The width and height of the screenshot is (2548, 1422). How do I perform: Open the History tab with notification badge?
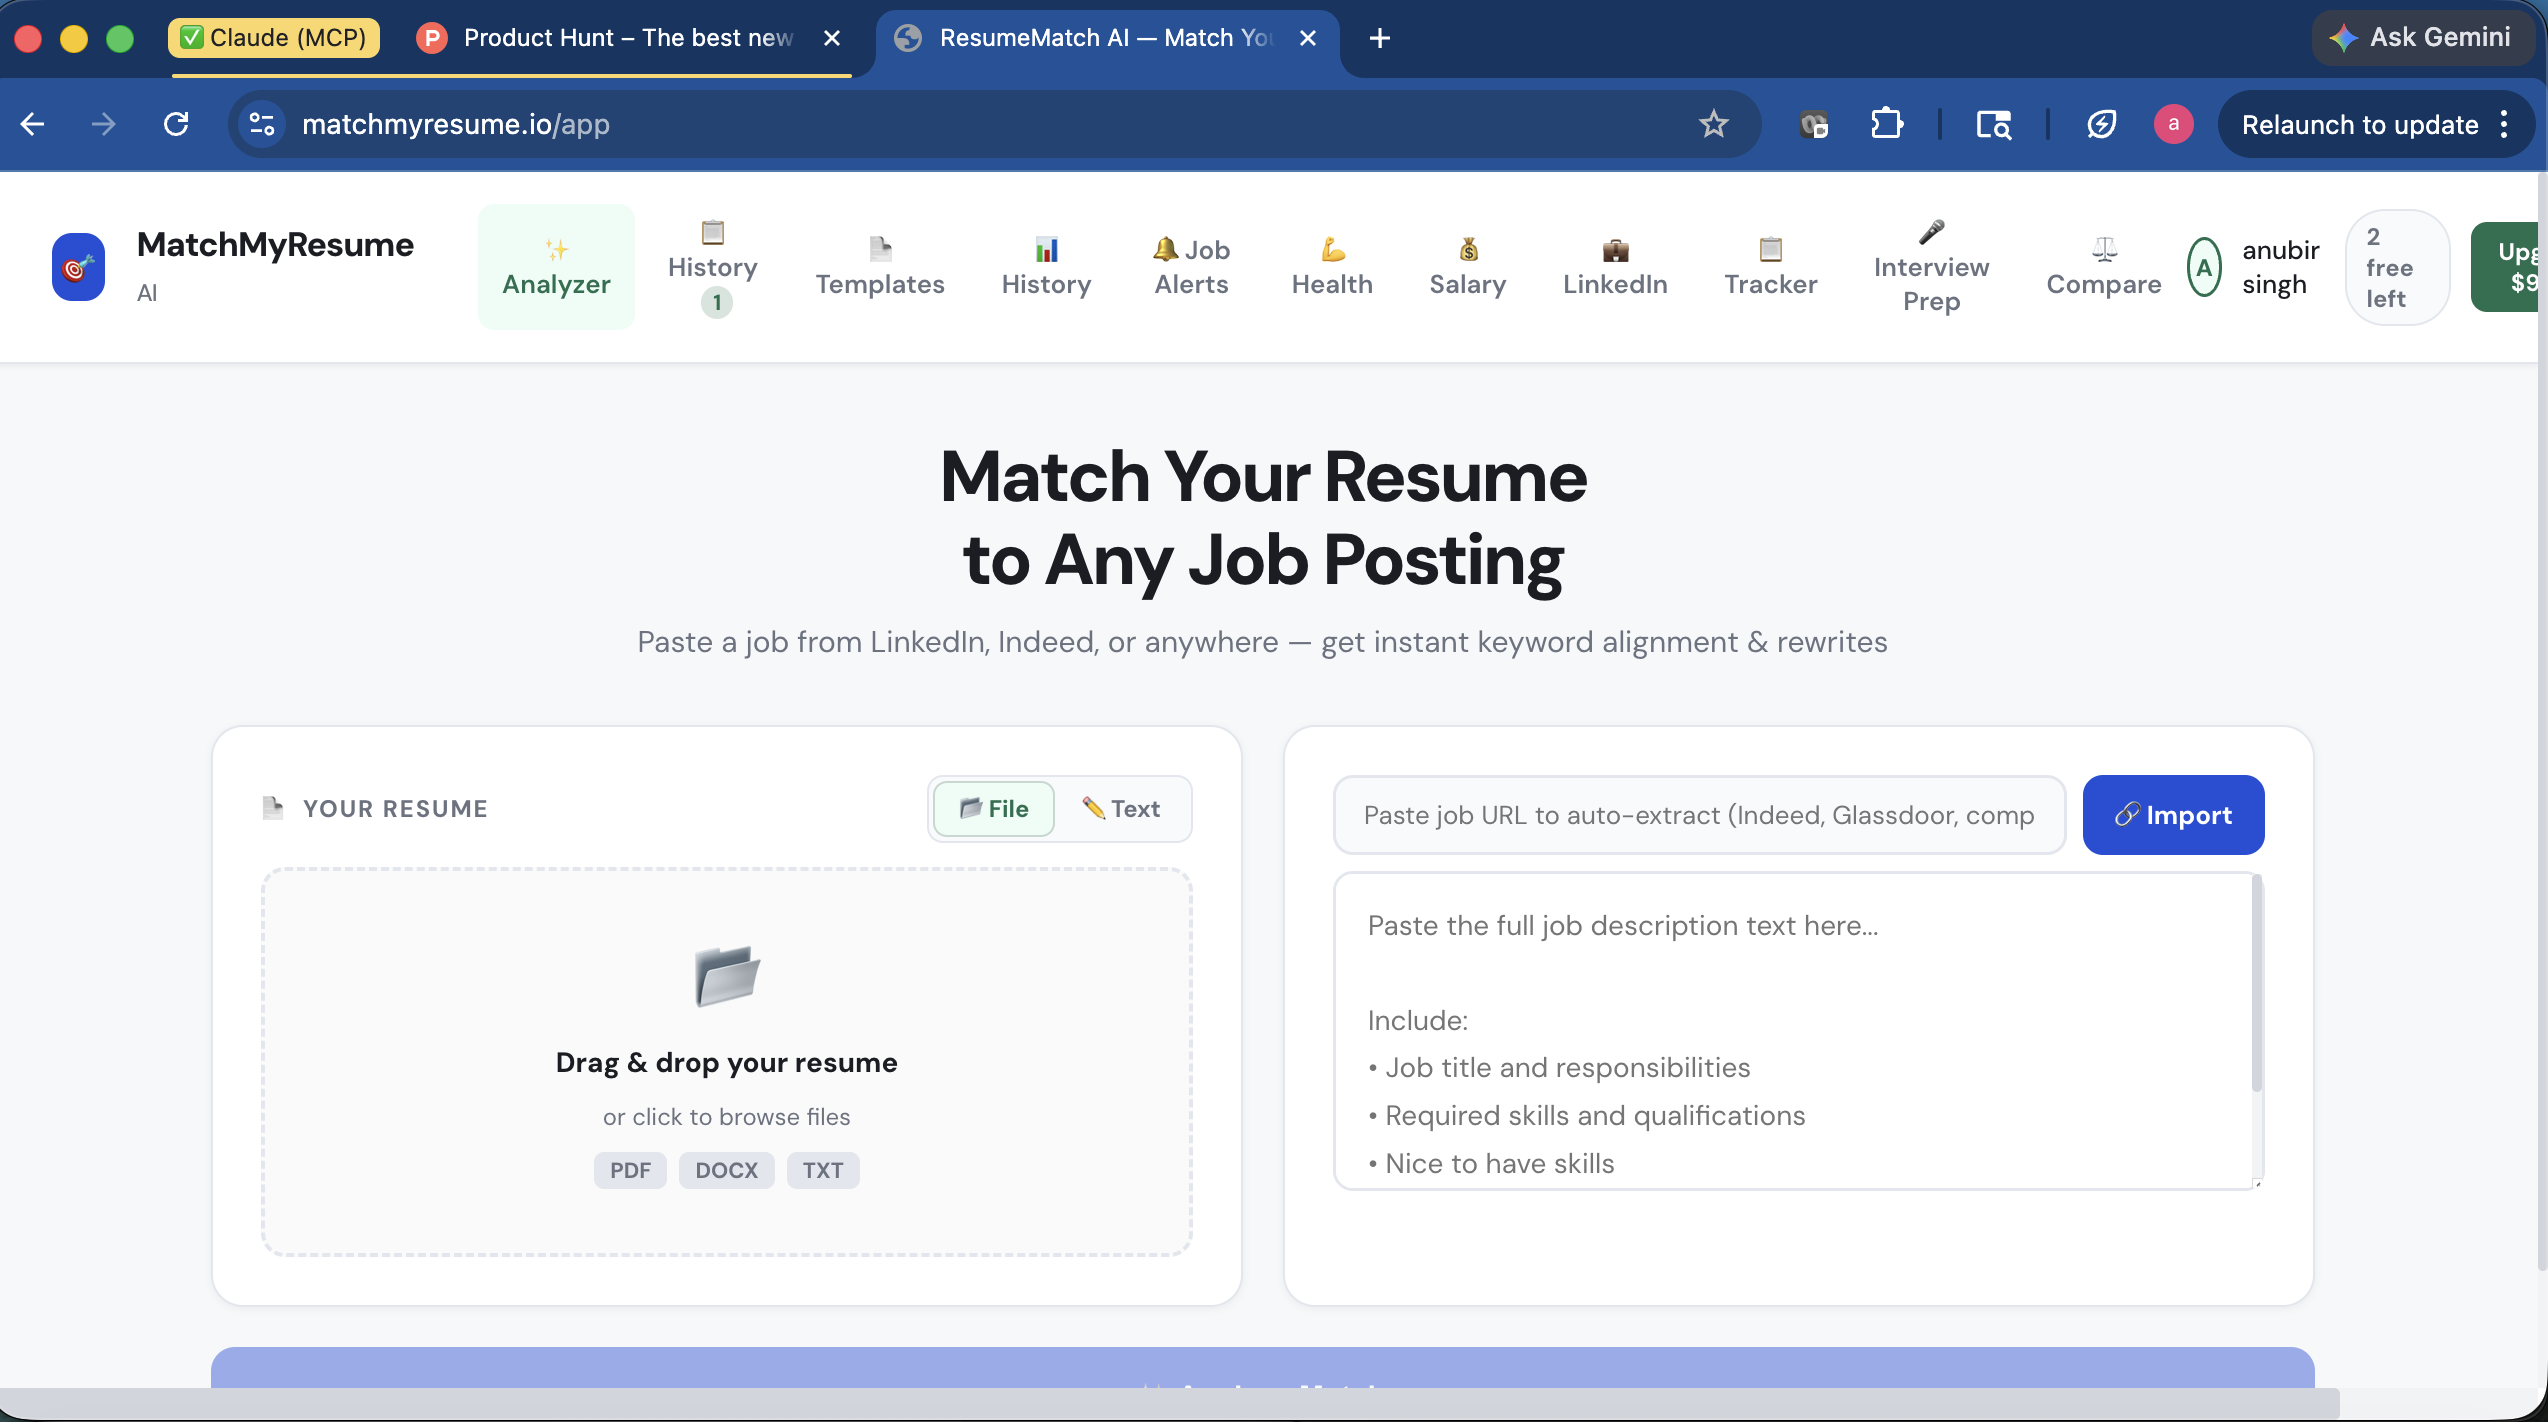pyautogui.click(x=712, y=266)
